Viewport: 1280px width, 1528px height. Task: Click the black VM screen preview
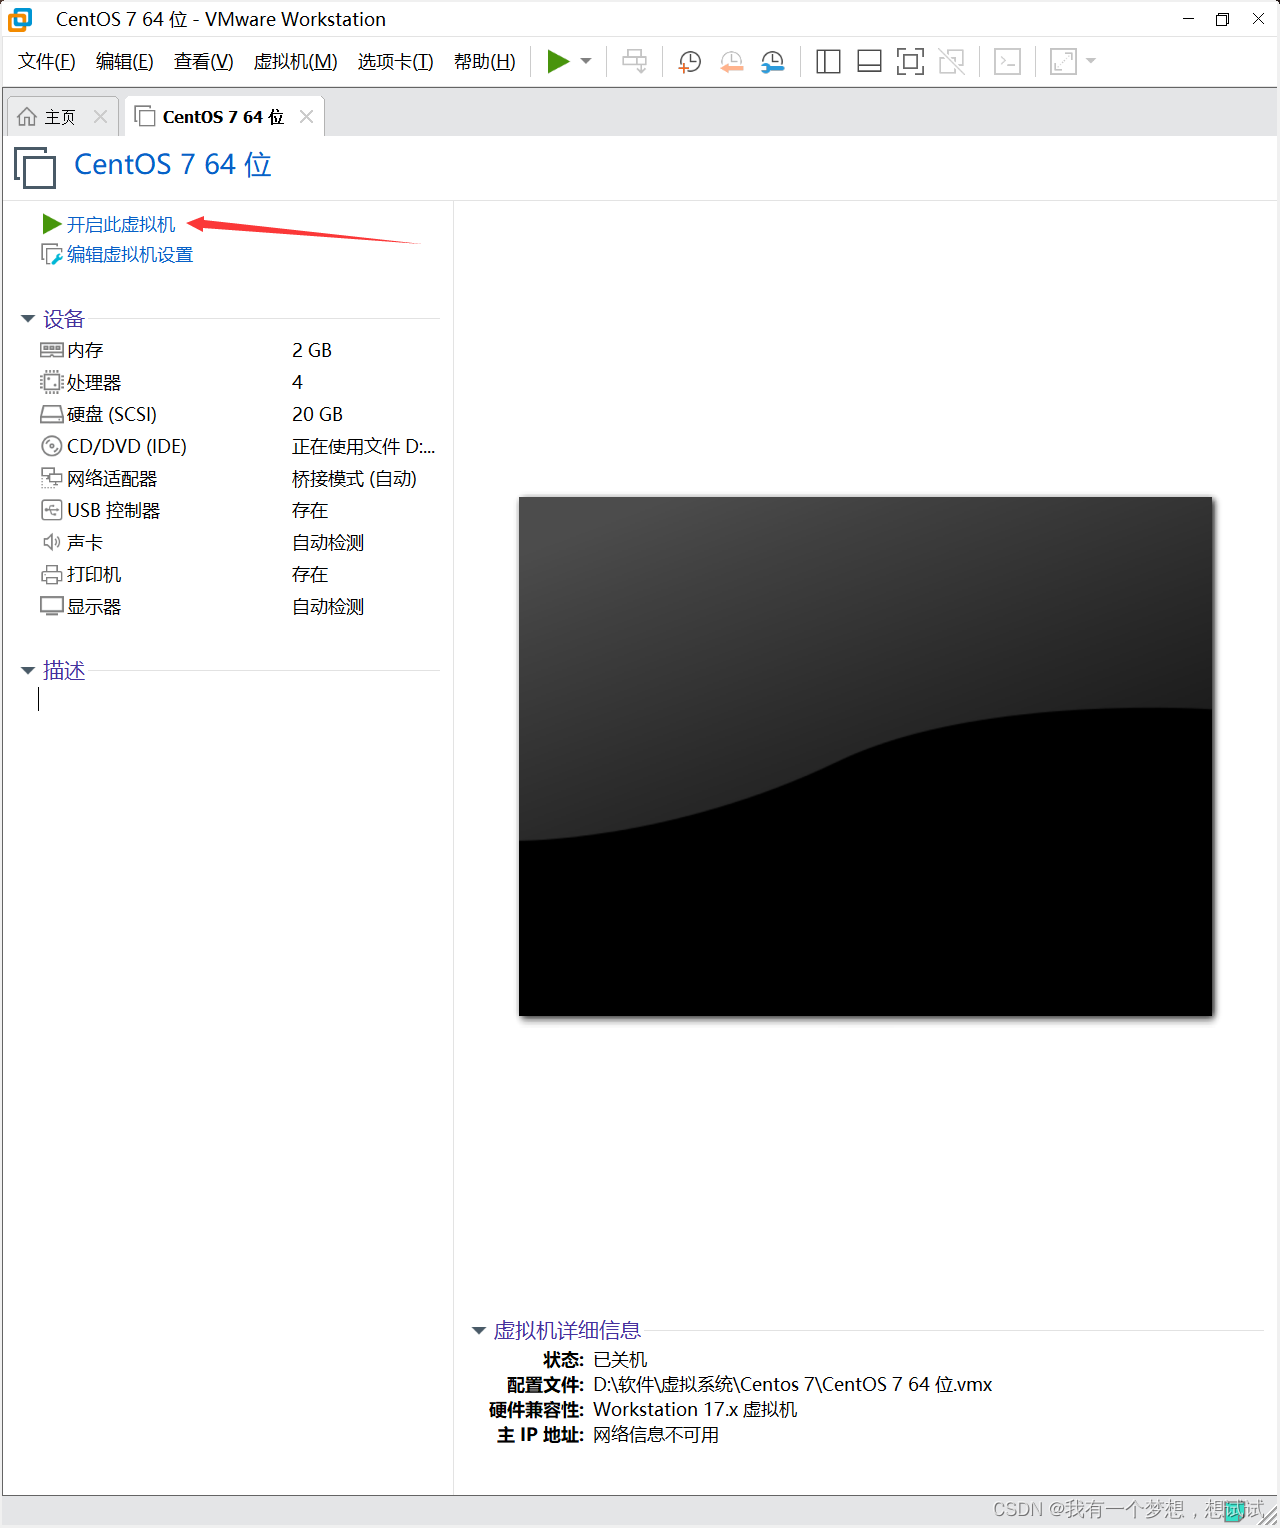click(x=865, y=756)
